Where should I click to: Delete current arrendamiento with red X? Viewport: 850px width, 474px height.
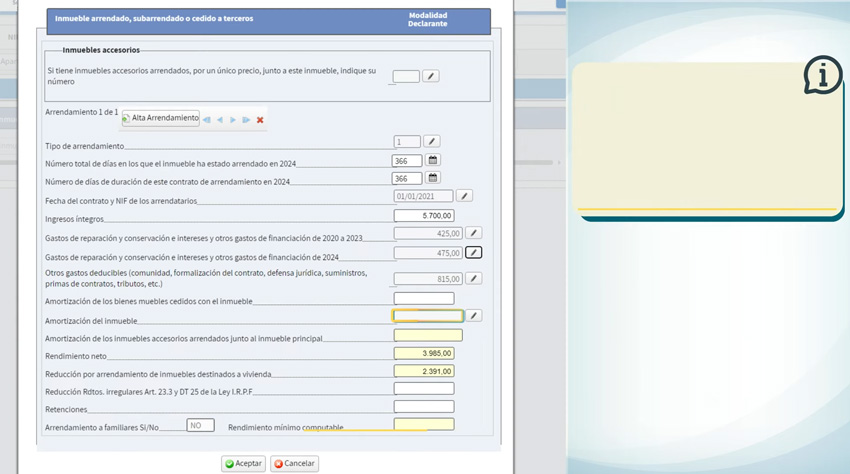pyautogui.click(x=260, y=120)
